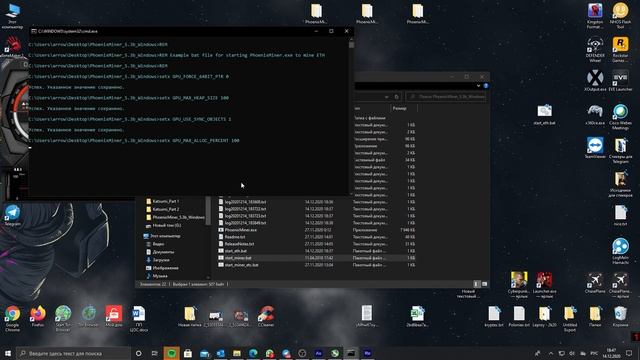
Task: Switch Explorer to large icons view
Action: click(x=484, y=284)
